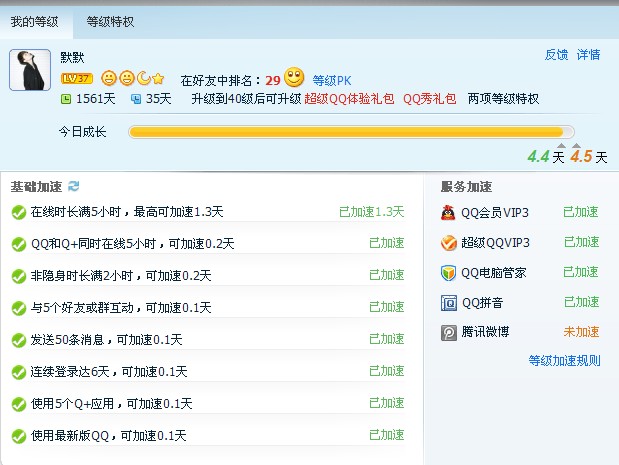Image resolution: width=619 pixels, height=465 pixels.
Task: Click the username 默默
Action: coord(72,58)
